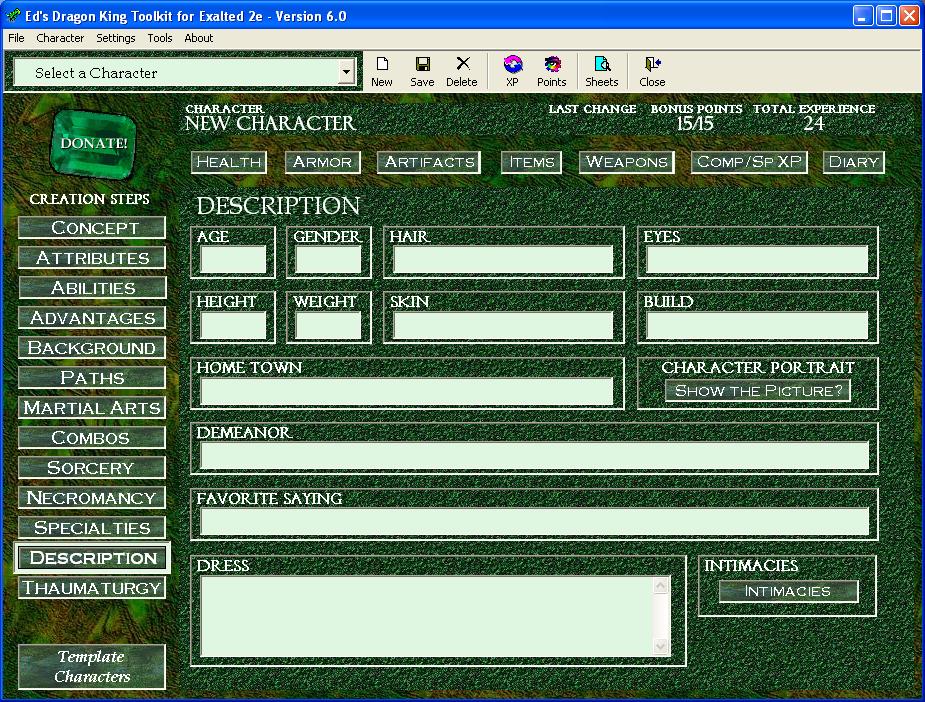Image resolution: width=925 pixels, height=702 pixels.
Task: Minimize the Dragon King Toolkit window
Action: pyautogui.click(x=863, y=15)
